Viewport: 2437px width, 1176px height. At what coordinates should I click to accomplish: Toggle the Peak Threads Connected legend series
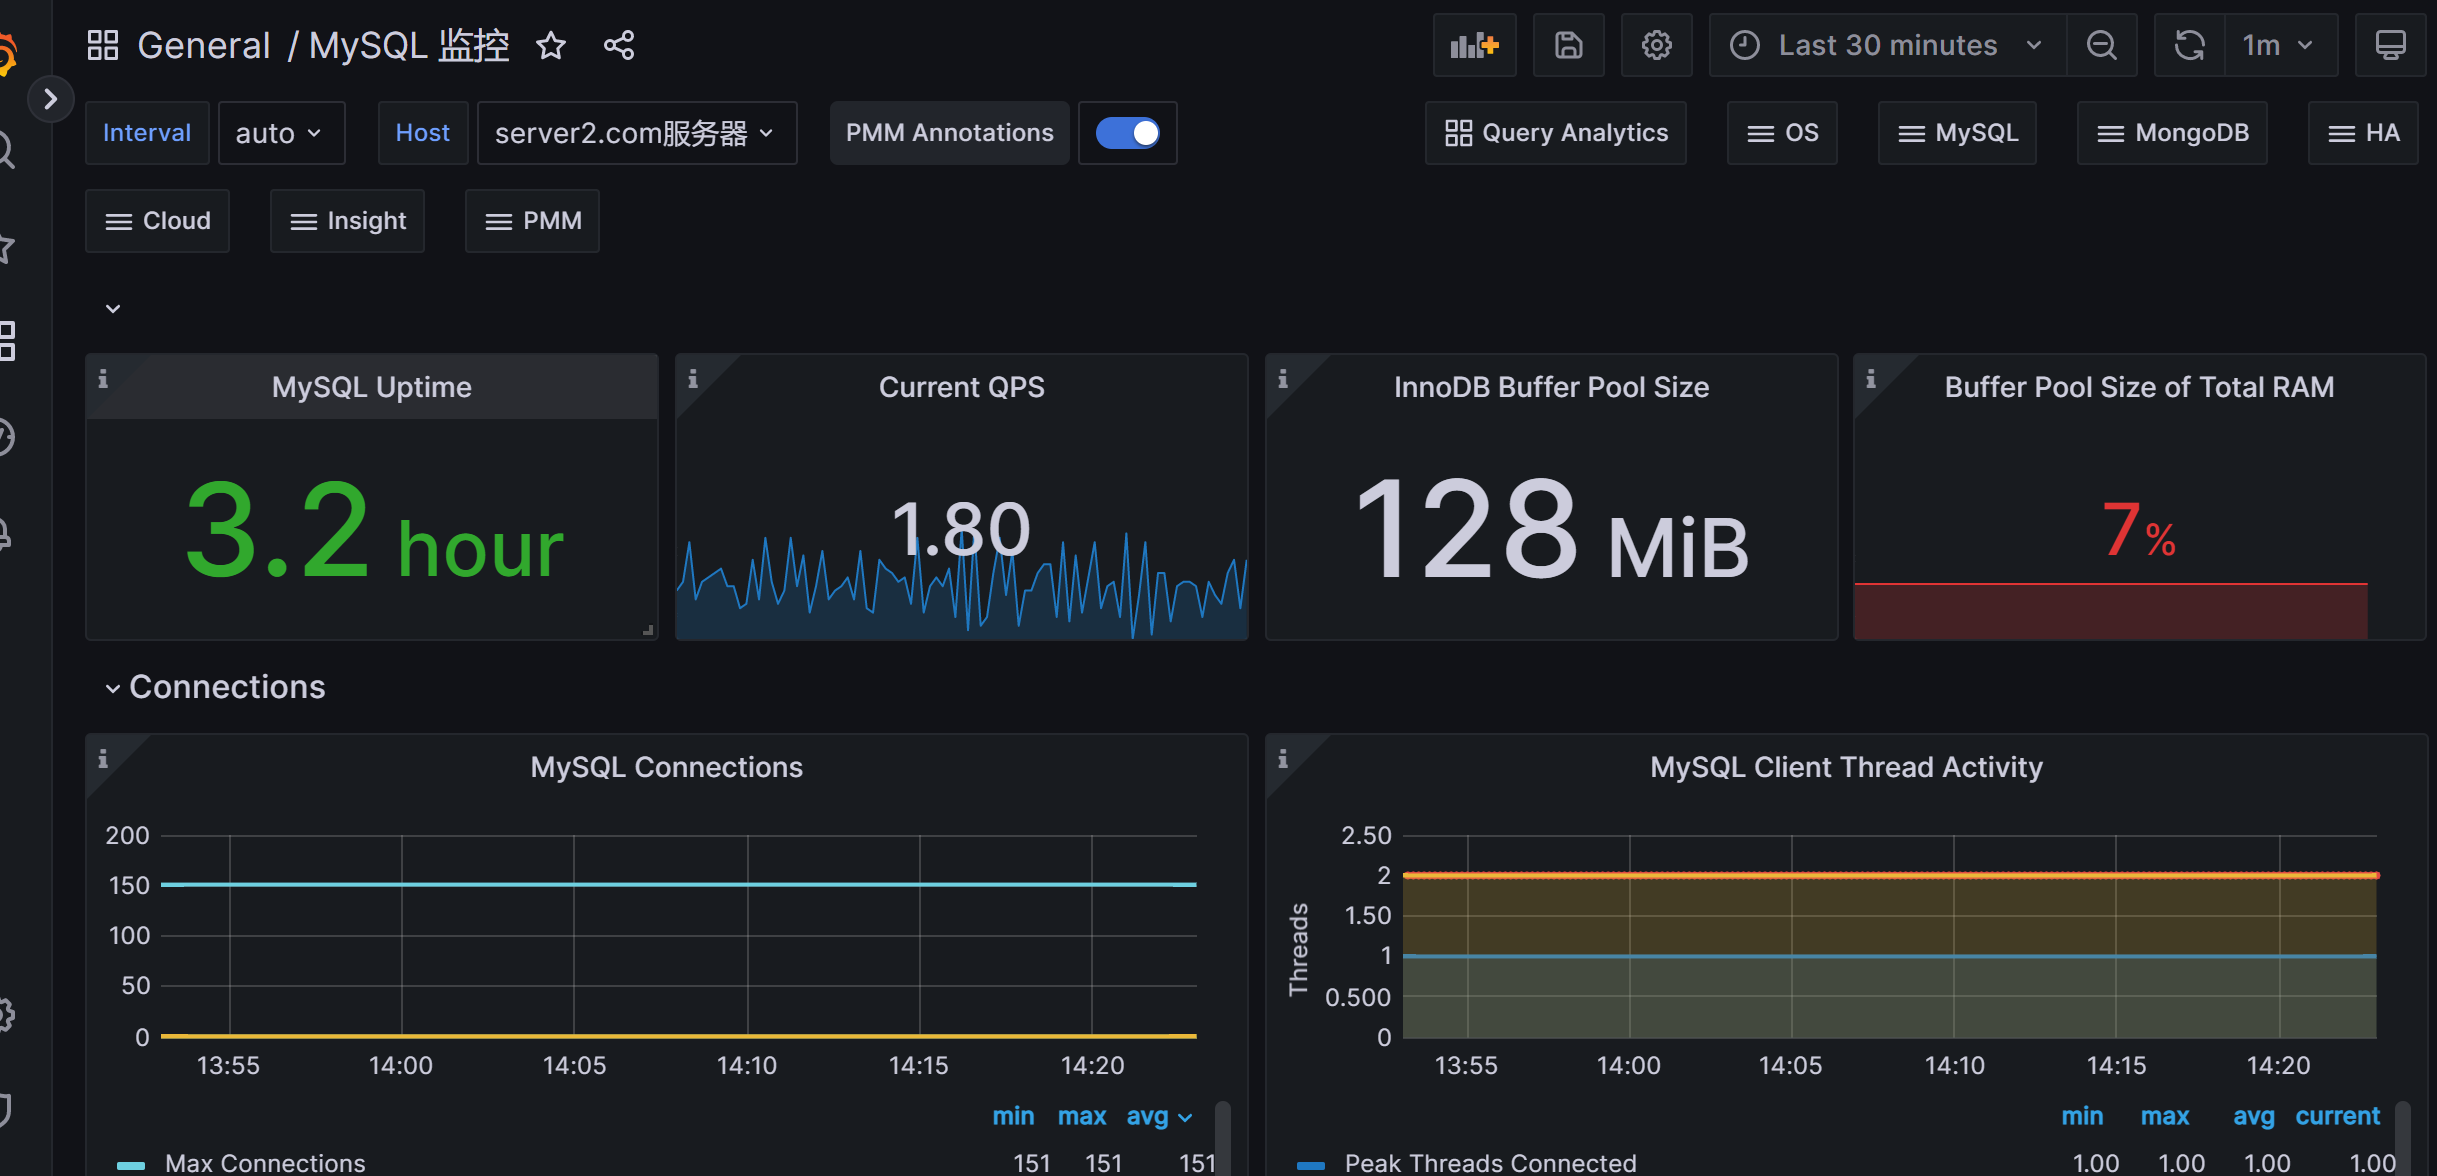pos(1490,1163)
